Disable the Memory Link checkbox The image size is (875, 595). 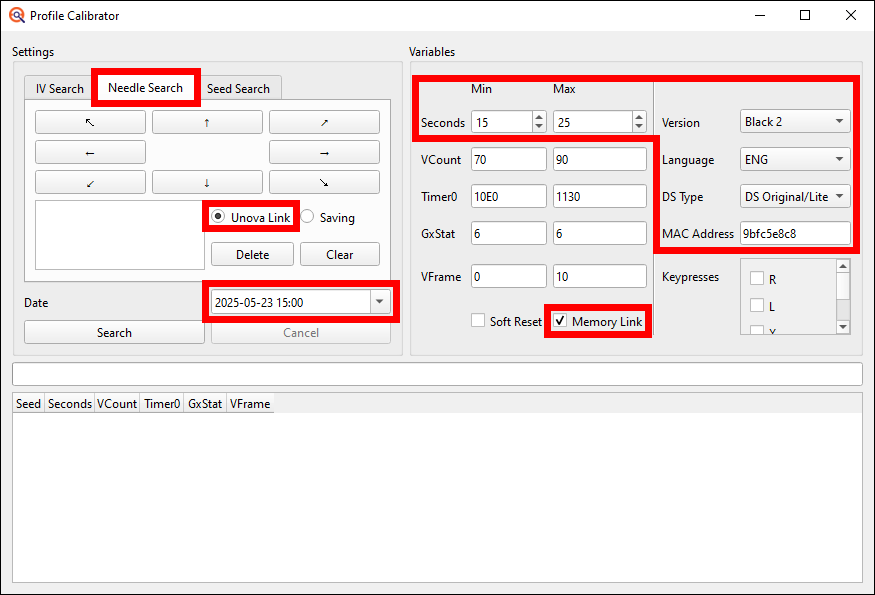click(559, 320)
